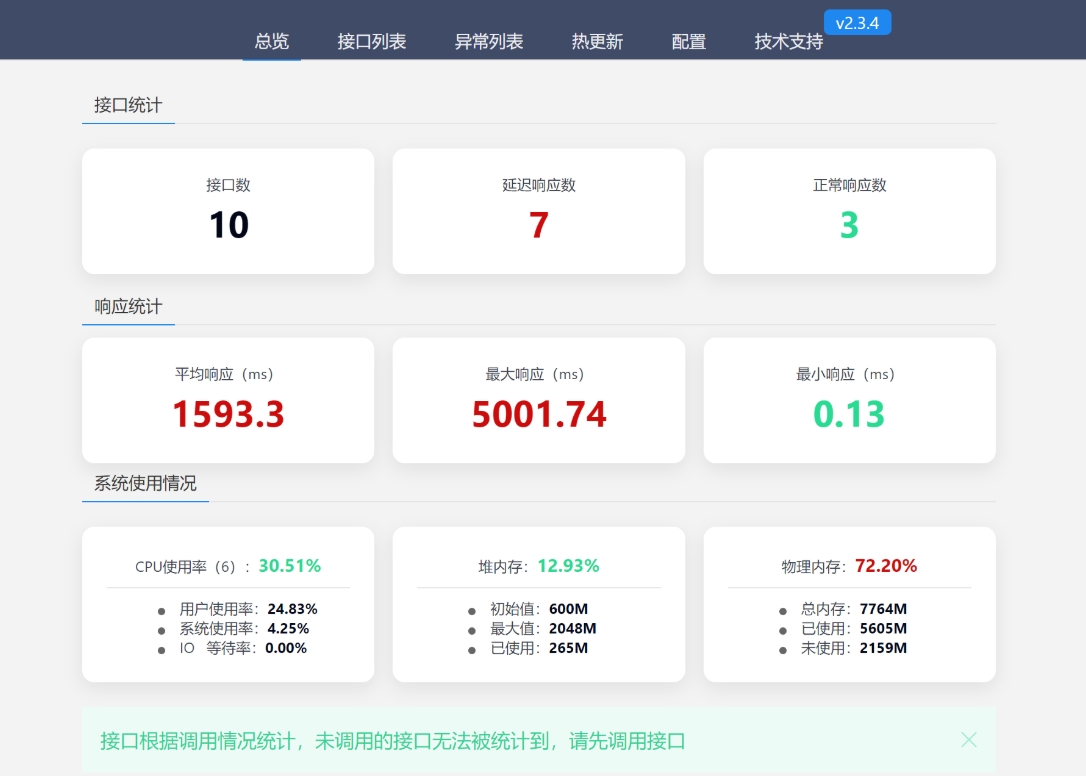Viewport: 1086px width, 776px height.
Task: Click the 系统使用情况 section header
Action: tap(145, 484)
